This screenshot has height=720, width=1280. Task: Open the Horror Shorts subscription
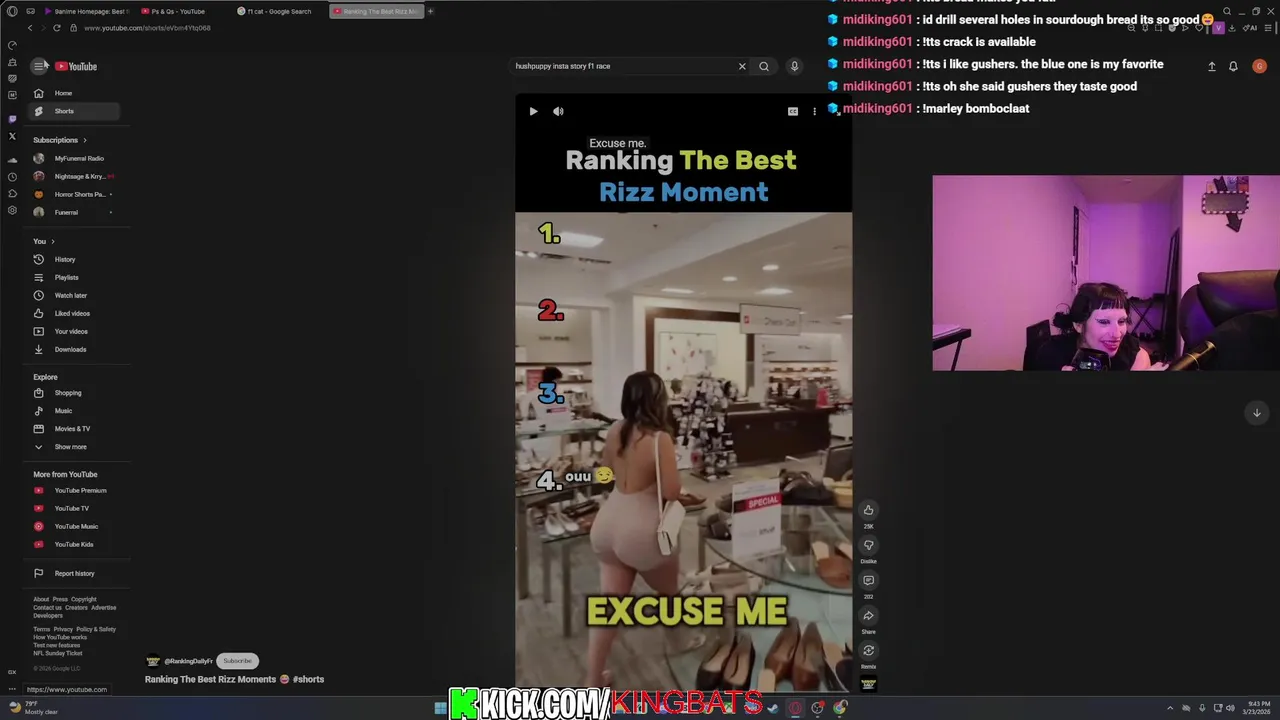(75, 194)
